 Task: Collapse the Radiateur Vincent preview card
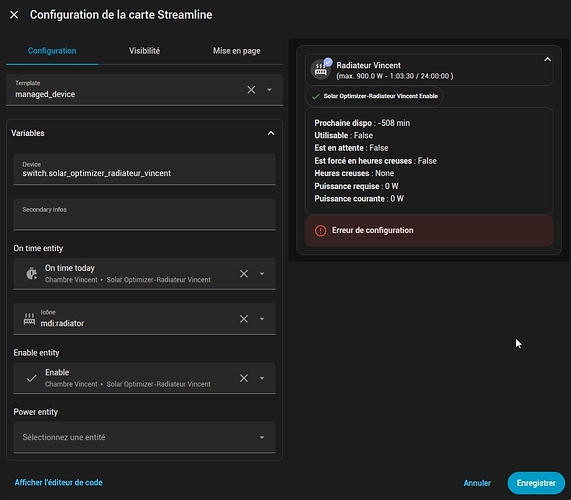(x=547, y=60)
